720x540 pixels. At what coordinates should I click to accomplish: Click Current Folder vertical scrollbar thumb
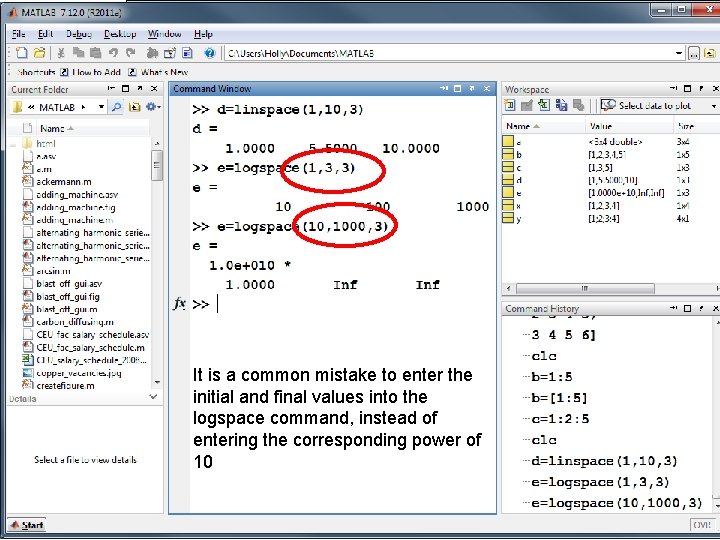[x=157, y=165]
